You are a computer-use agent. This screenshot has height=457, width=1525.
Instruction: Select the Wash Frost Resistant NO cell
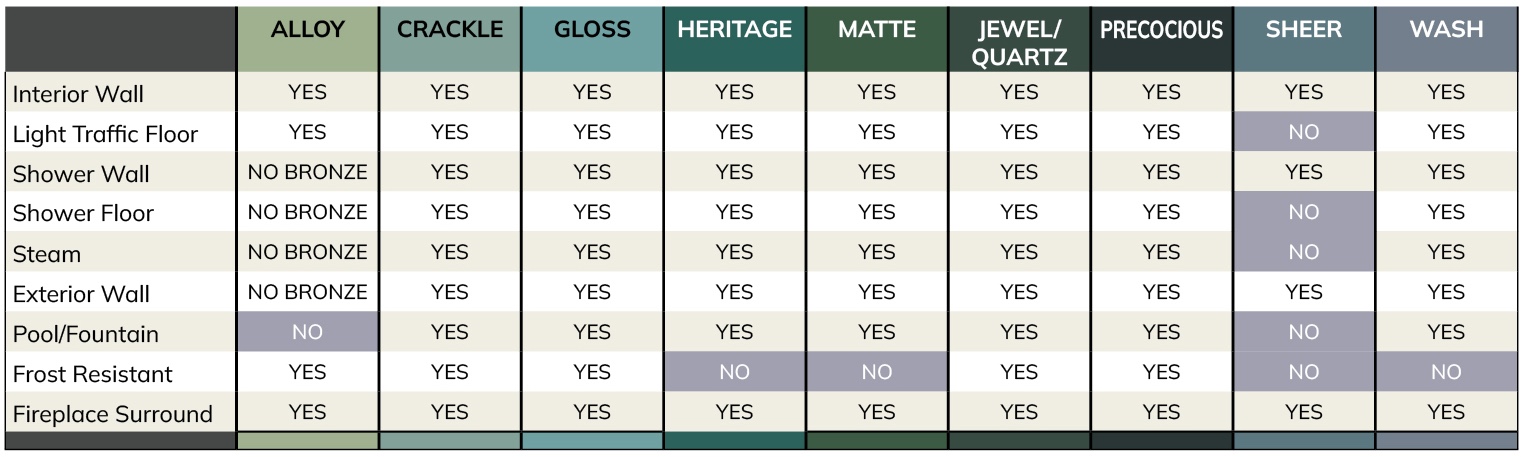pos(1446,372)
